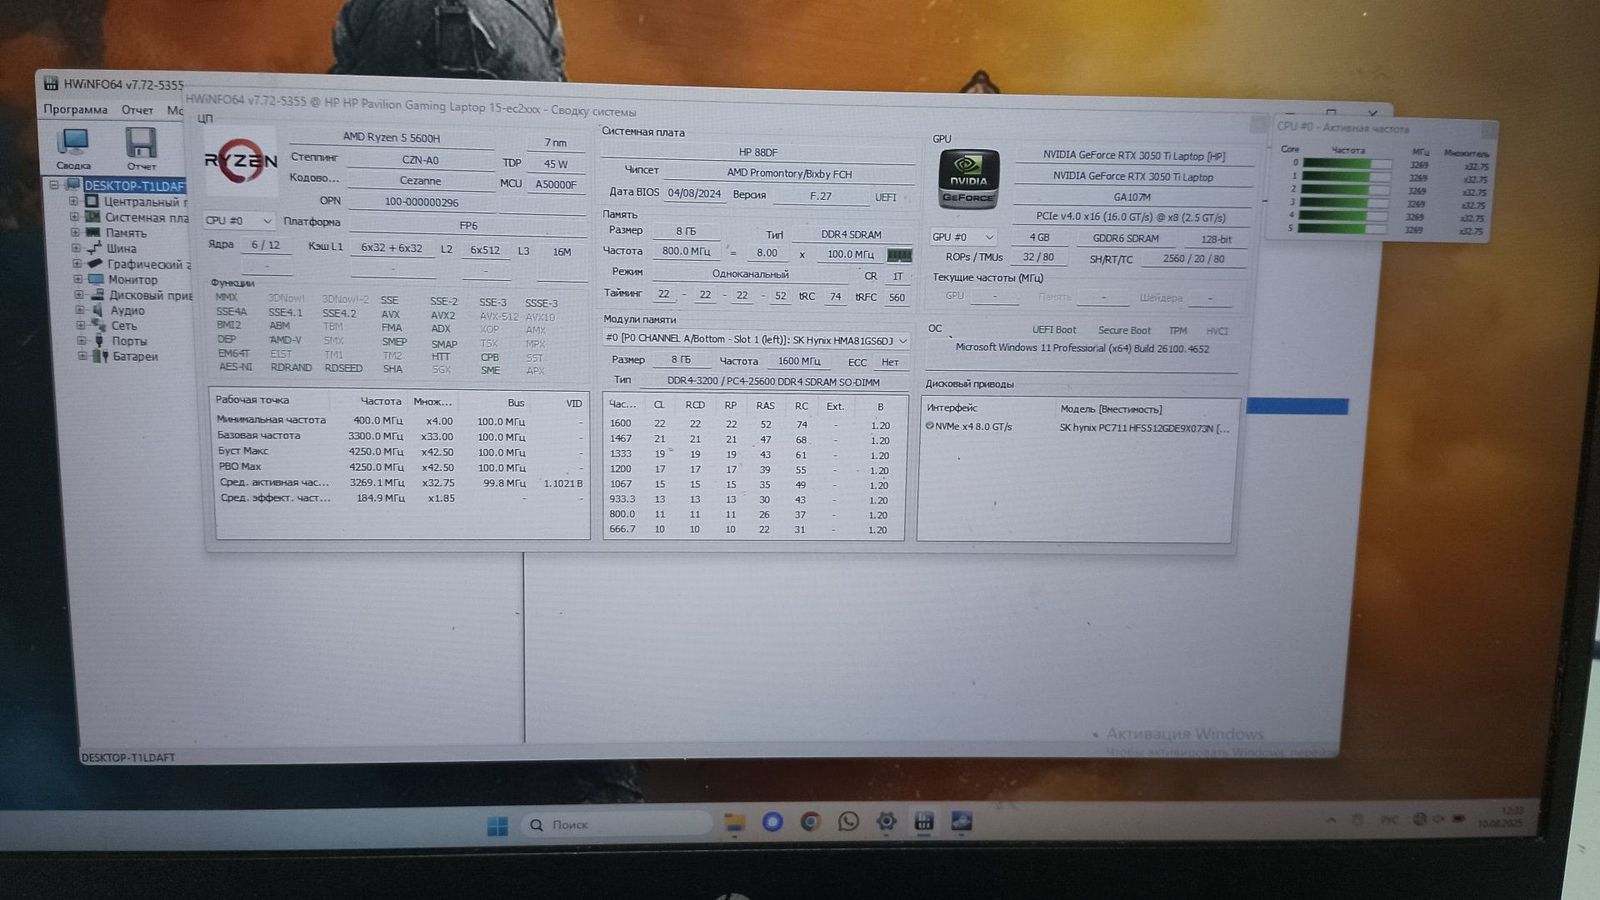This screenshot has height=900, width=1600.
Task: Click the Сводка summary toolbar icon
Action: tap(73, 145)
